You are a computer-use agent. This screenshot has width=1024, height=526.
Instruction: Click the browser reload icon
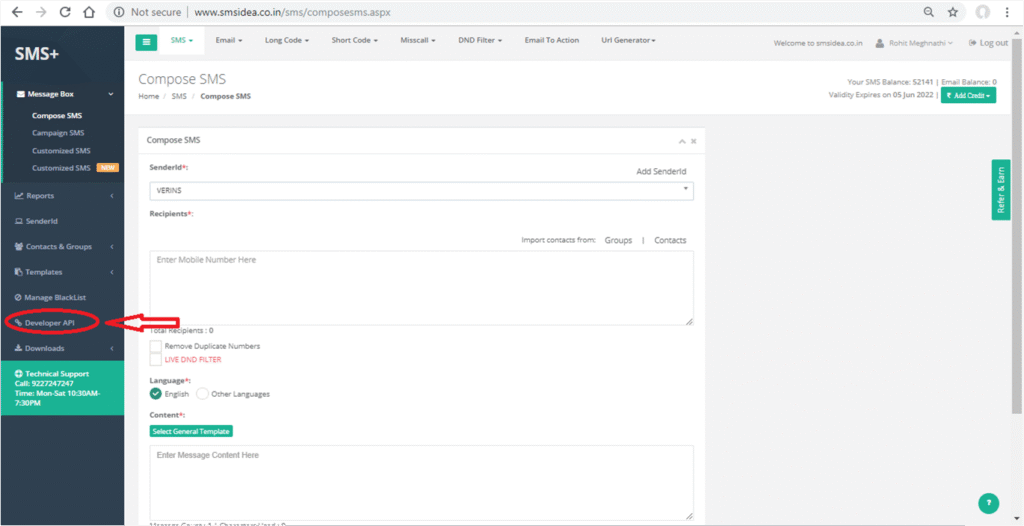65,13
